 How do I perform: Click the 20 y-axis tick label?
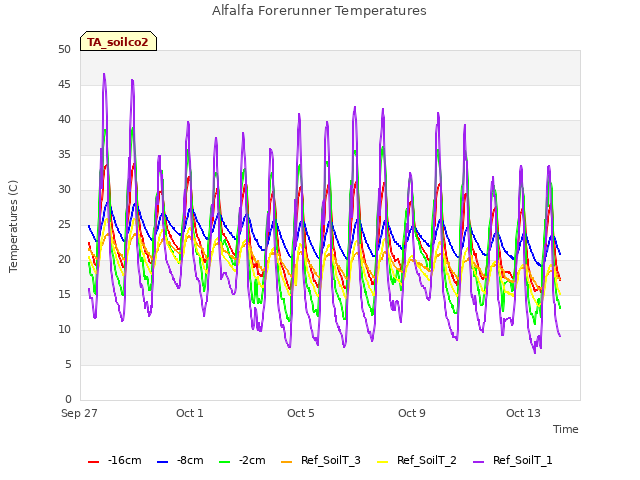pos(64,260)
